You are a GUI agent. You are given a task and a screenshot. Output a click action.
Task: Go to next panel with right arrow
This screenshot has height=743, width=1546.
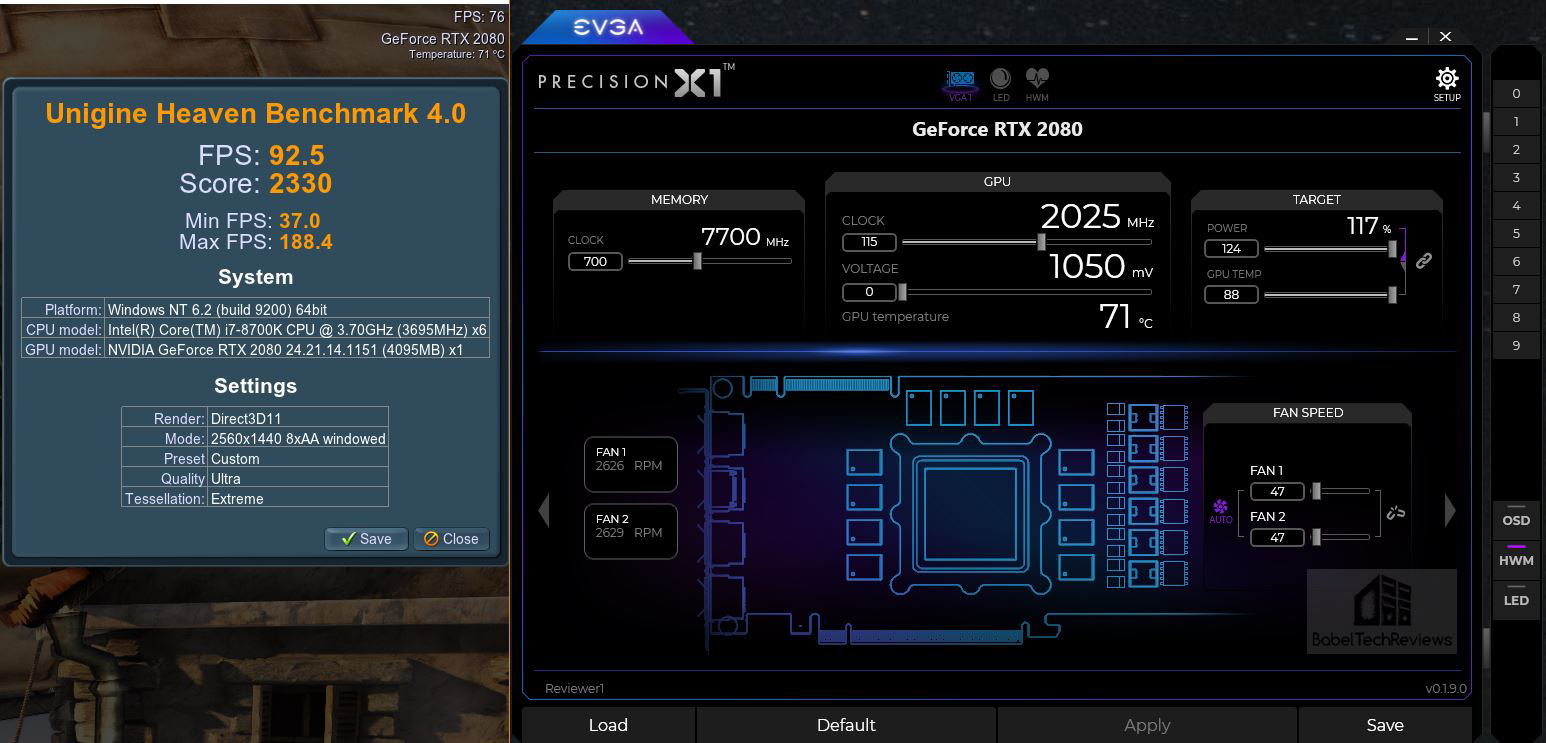1450,510
